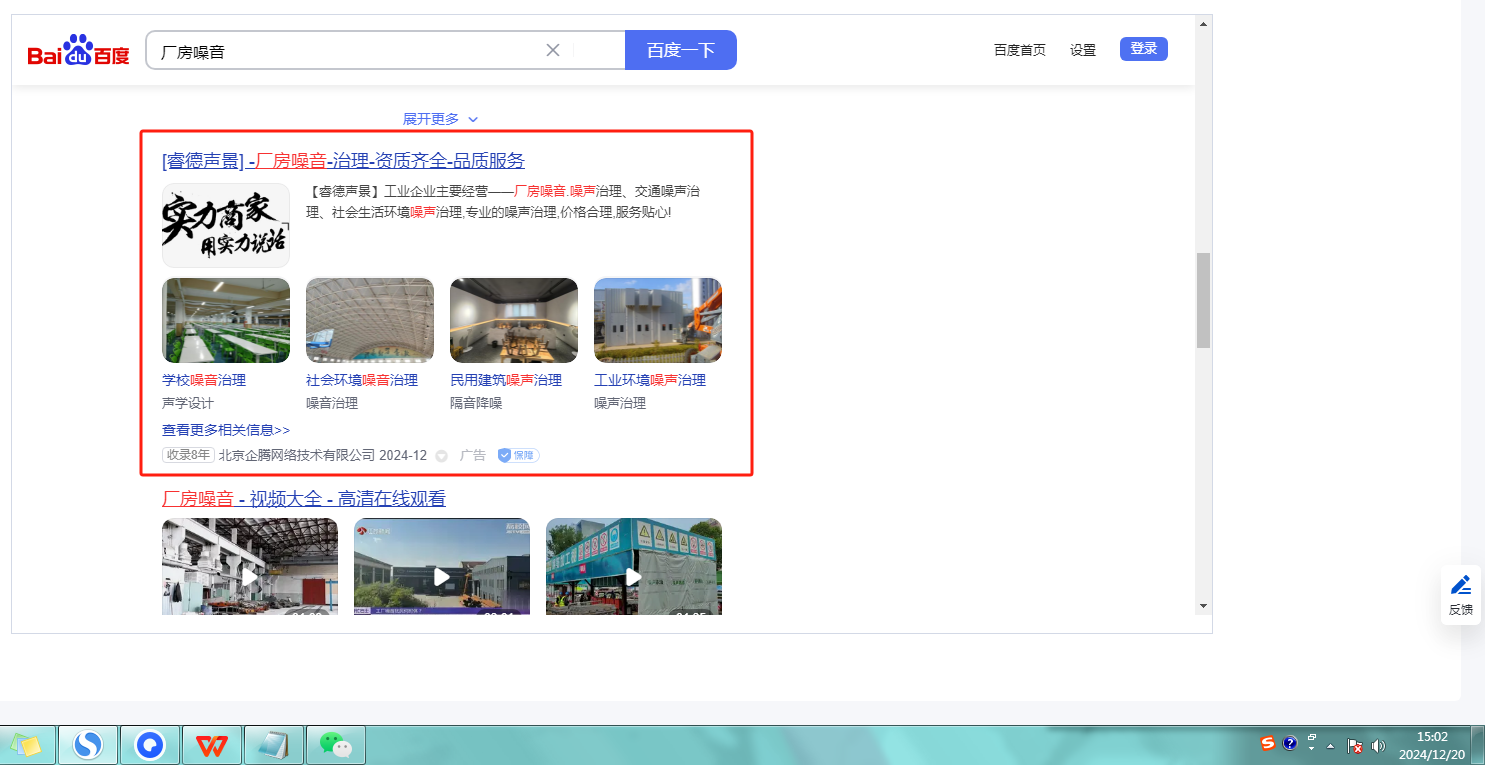Clear the search box with the X icon
This screenshot has width=1485, height=765.
point(552,50)
